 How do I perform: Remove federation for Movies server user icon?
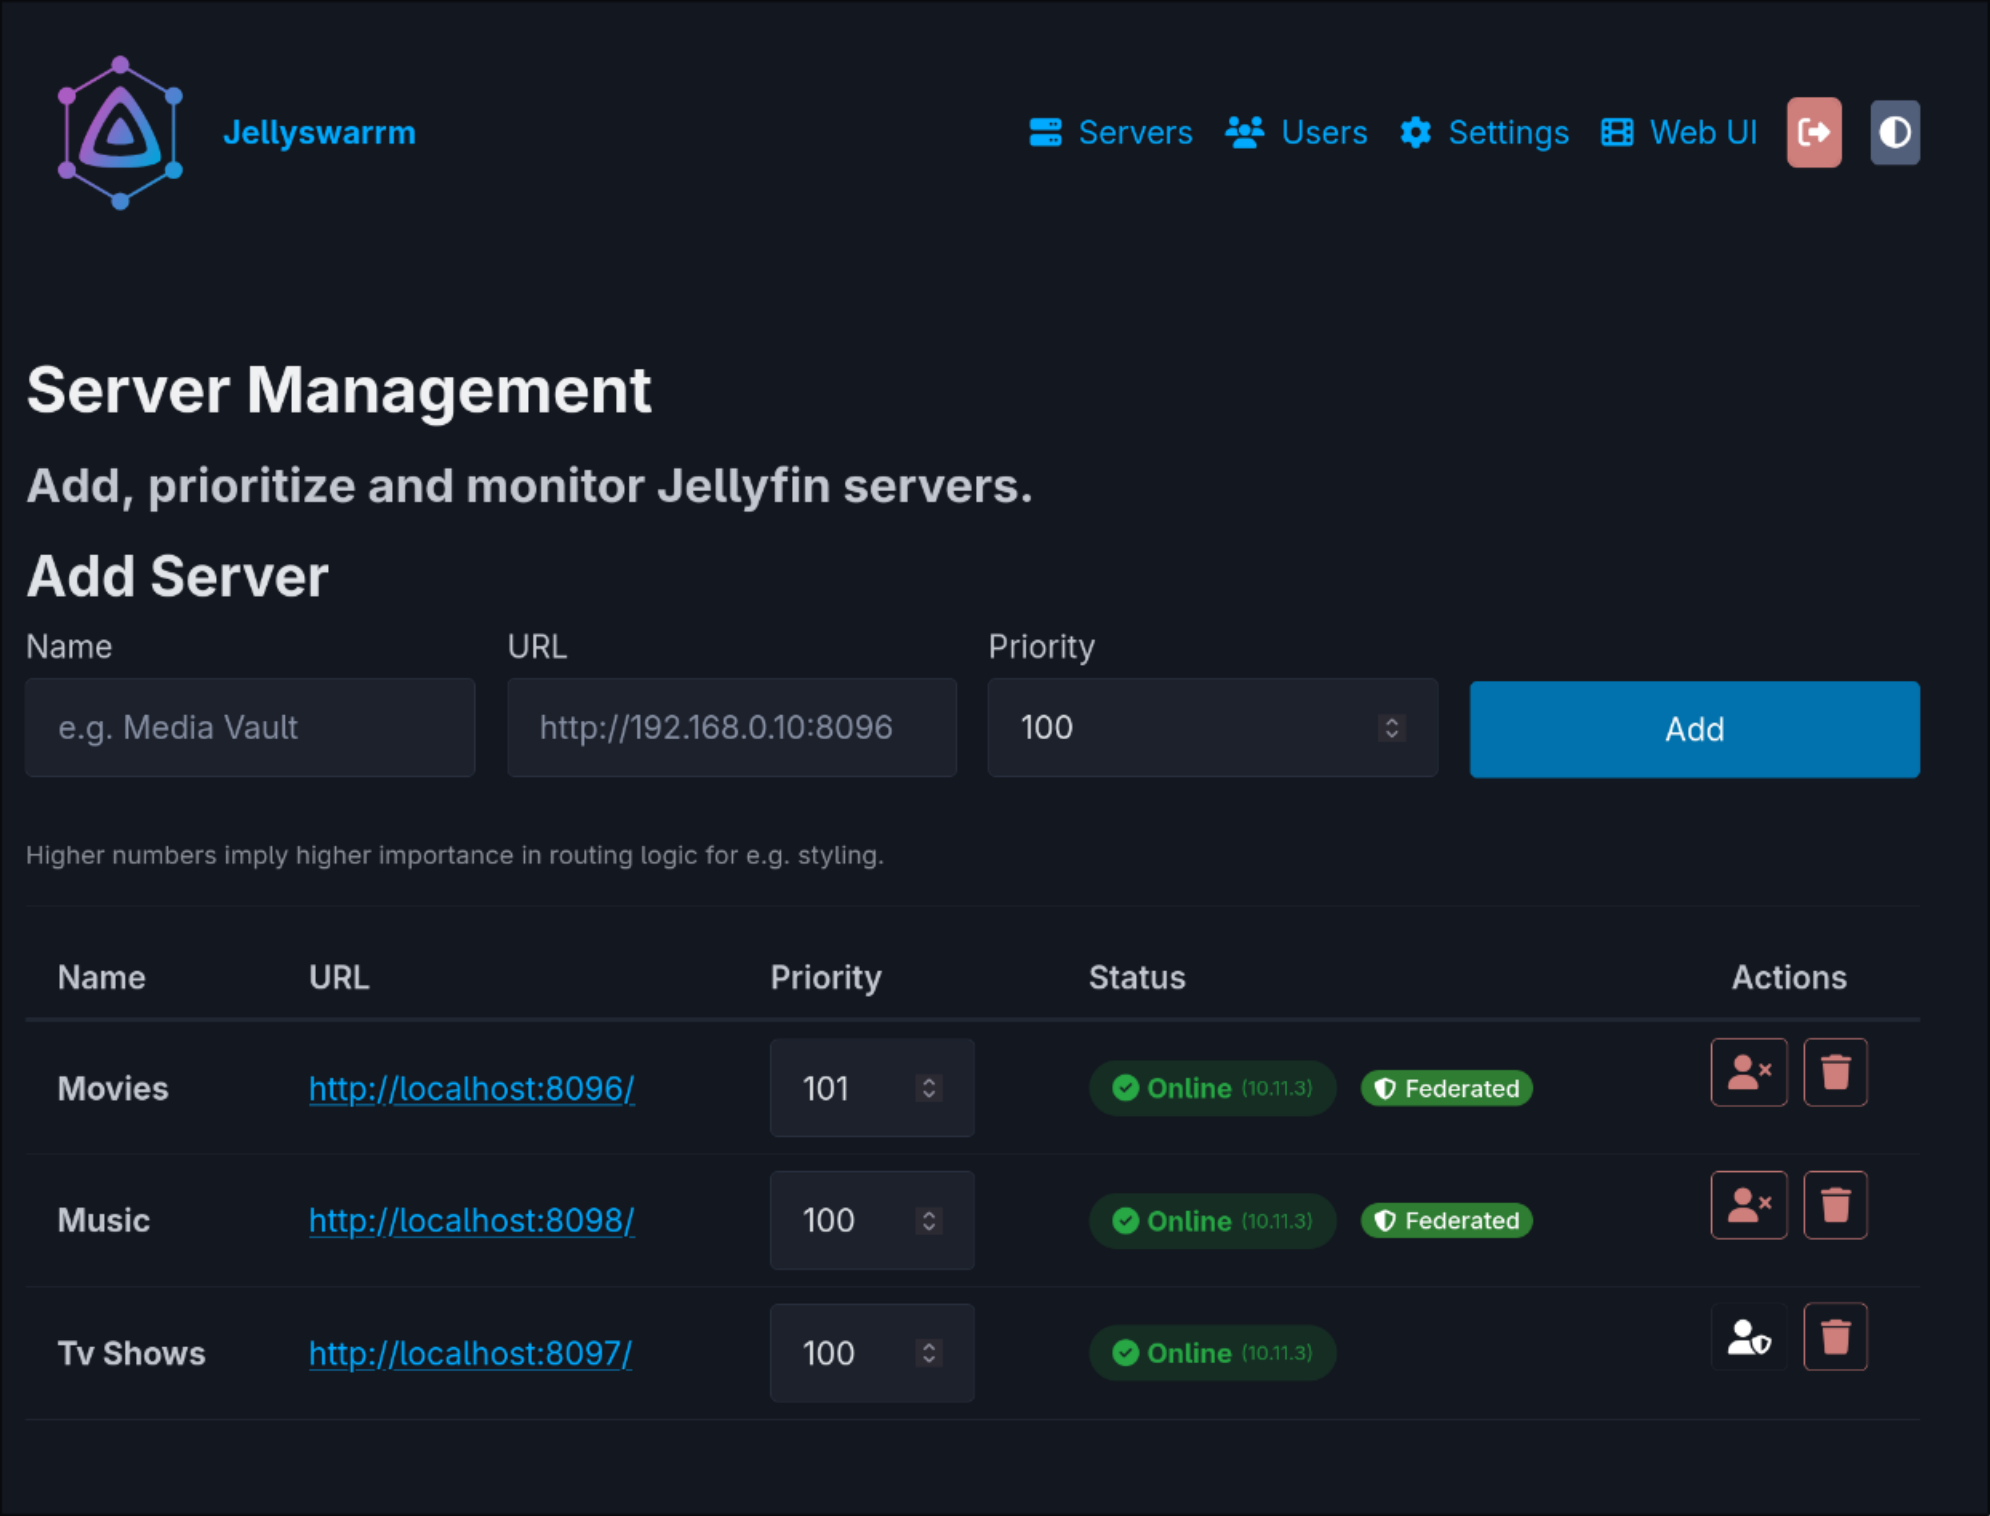pos(1748,1072)
